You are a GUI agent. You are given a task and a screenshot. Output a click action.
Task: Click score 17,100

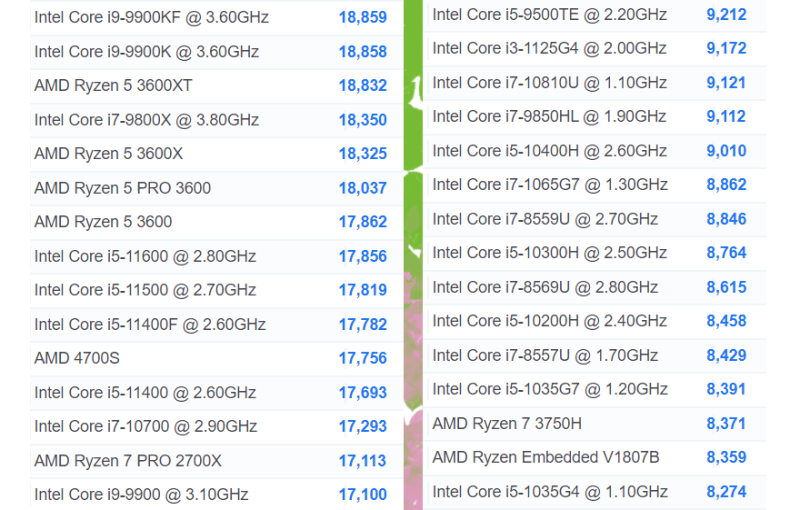[363, 495]
